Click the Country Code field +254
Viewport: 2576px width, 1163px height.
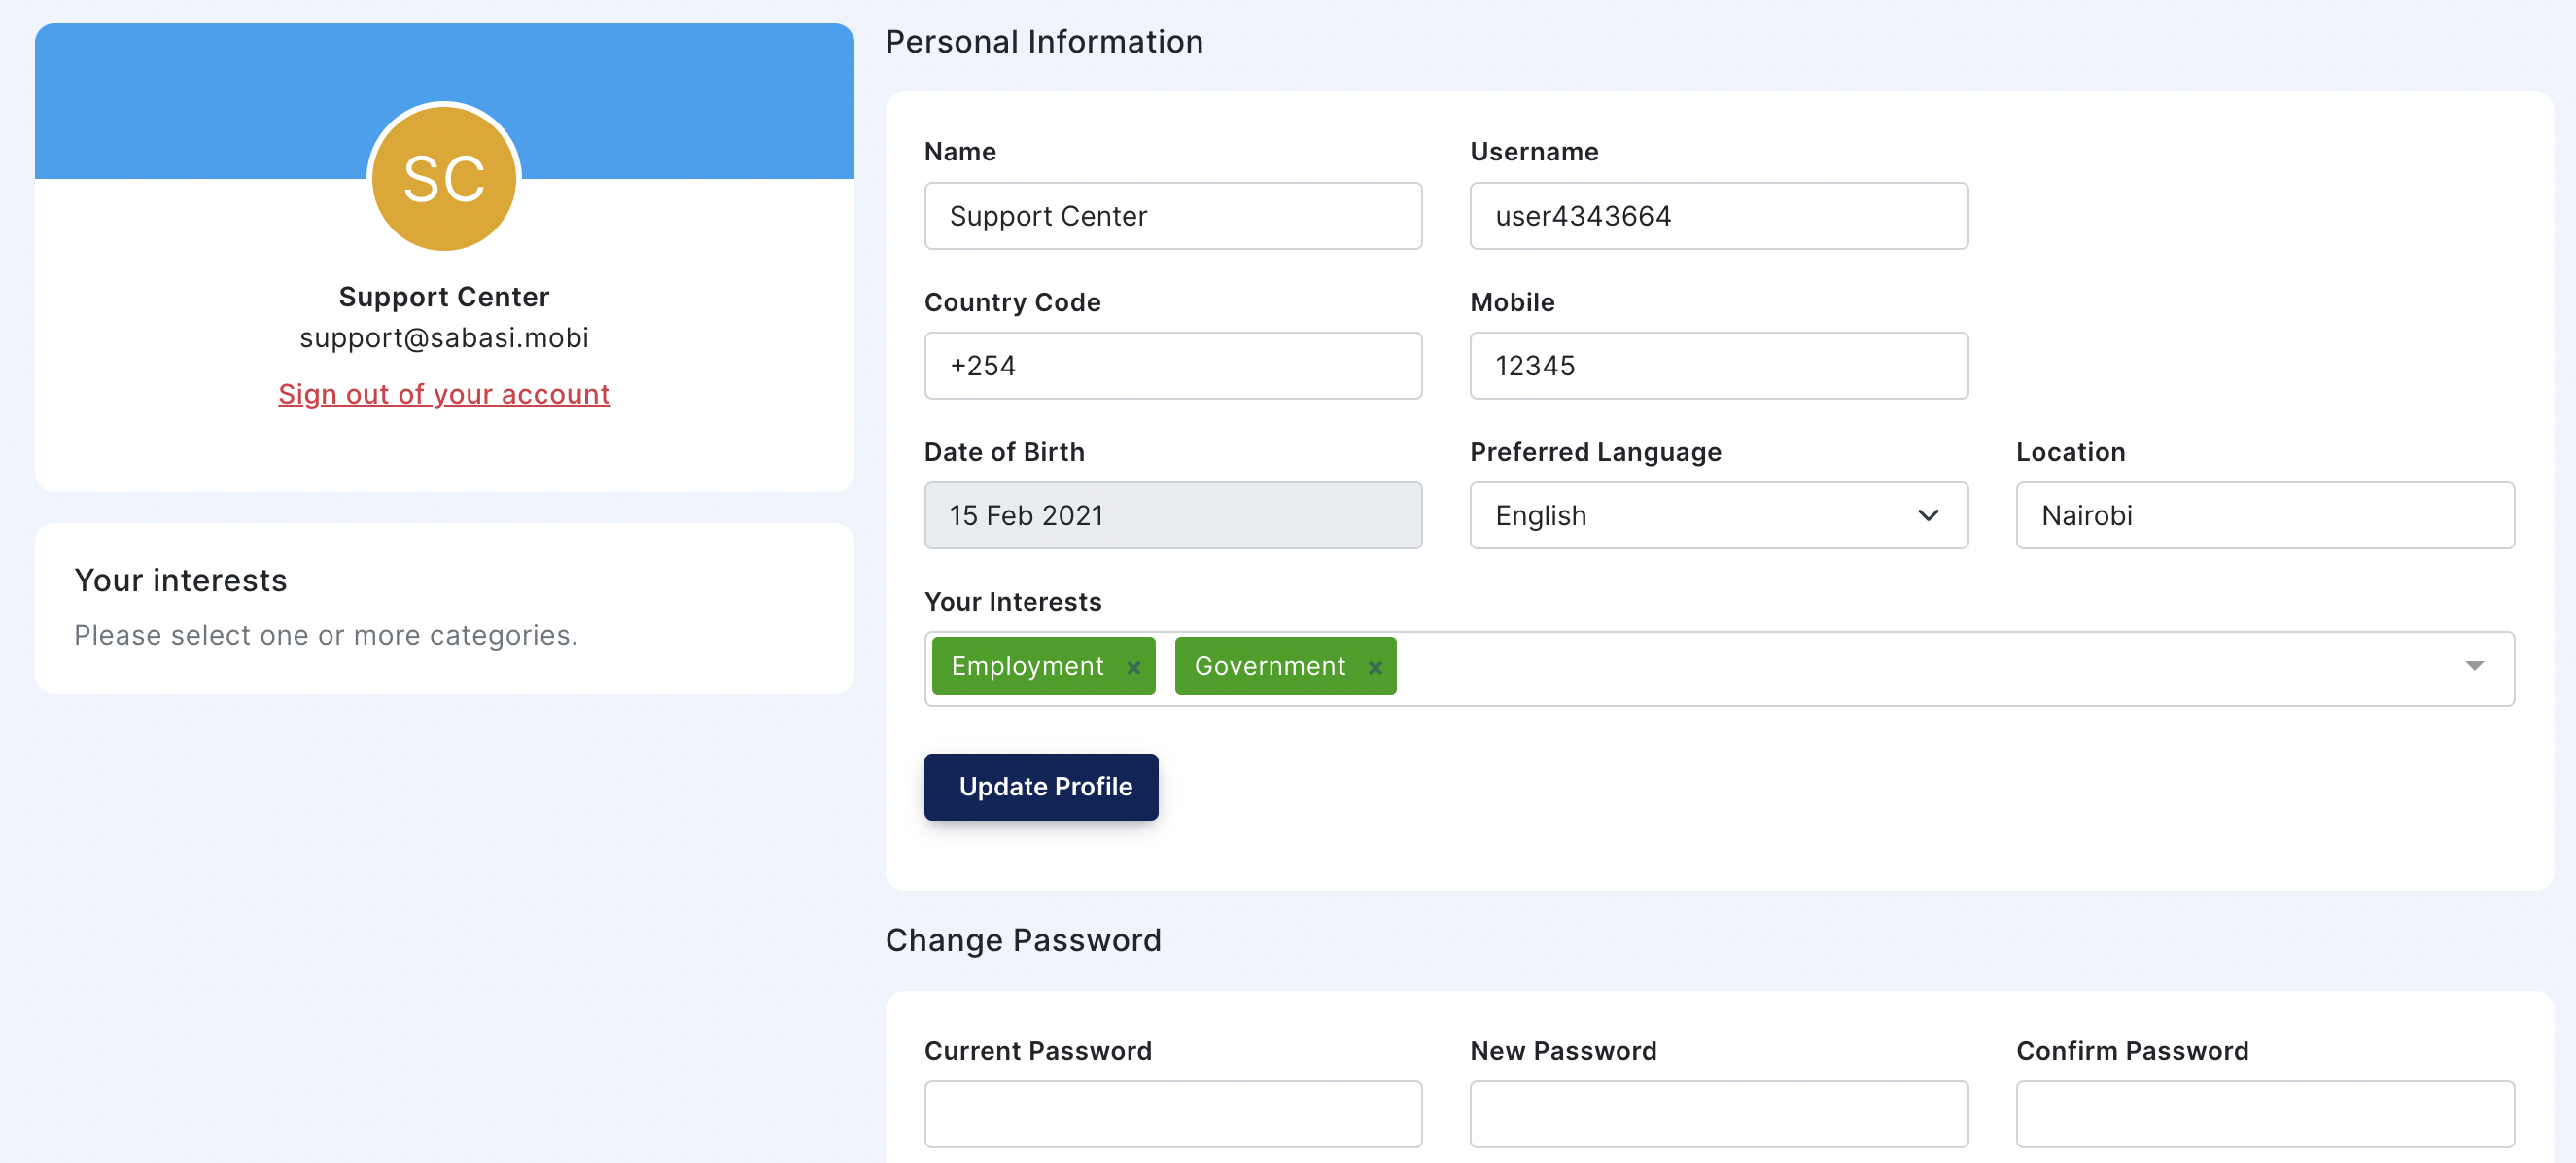pyautogui.click(x=1173, y=365)
